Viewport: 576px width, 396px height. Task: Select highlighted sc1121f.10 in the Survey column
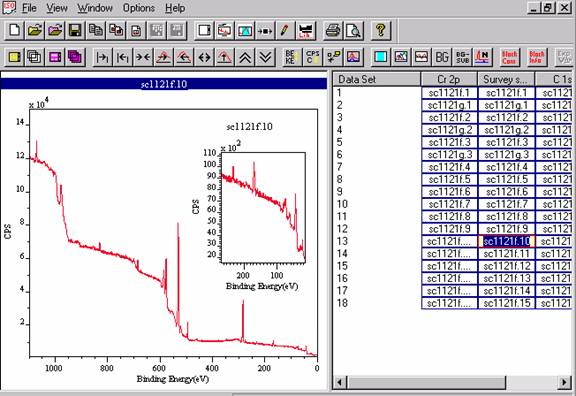[507, 241]
